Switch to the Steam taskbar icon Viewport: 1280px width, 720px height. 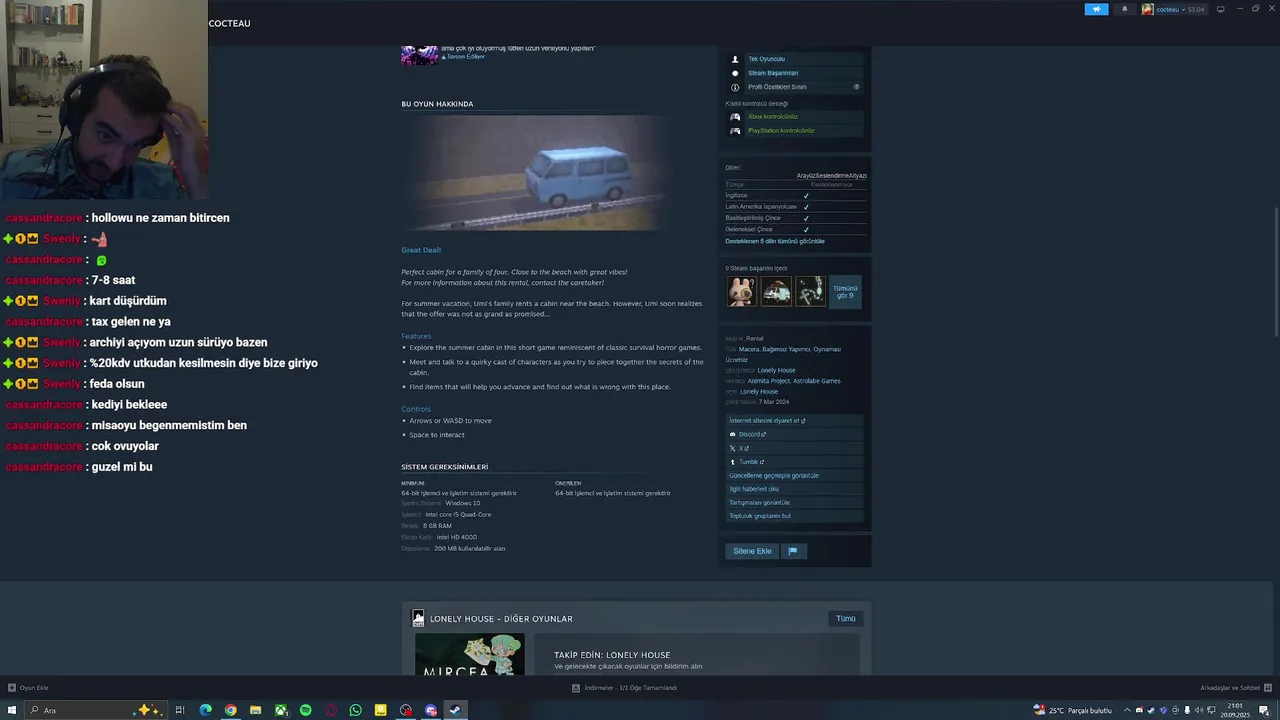pyautogui.click(x=455, y=710)
